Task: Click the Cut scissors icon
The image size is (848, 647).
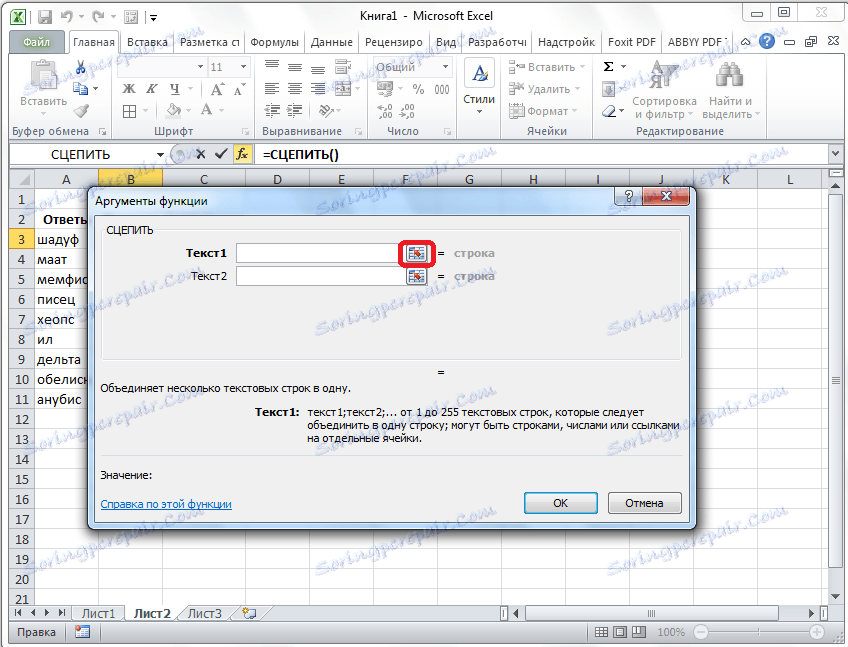Action: coord(81,67)
